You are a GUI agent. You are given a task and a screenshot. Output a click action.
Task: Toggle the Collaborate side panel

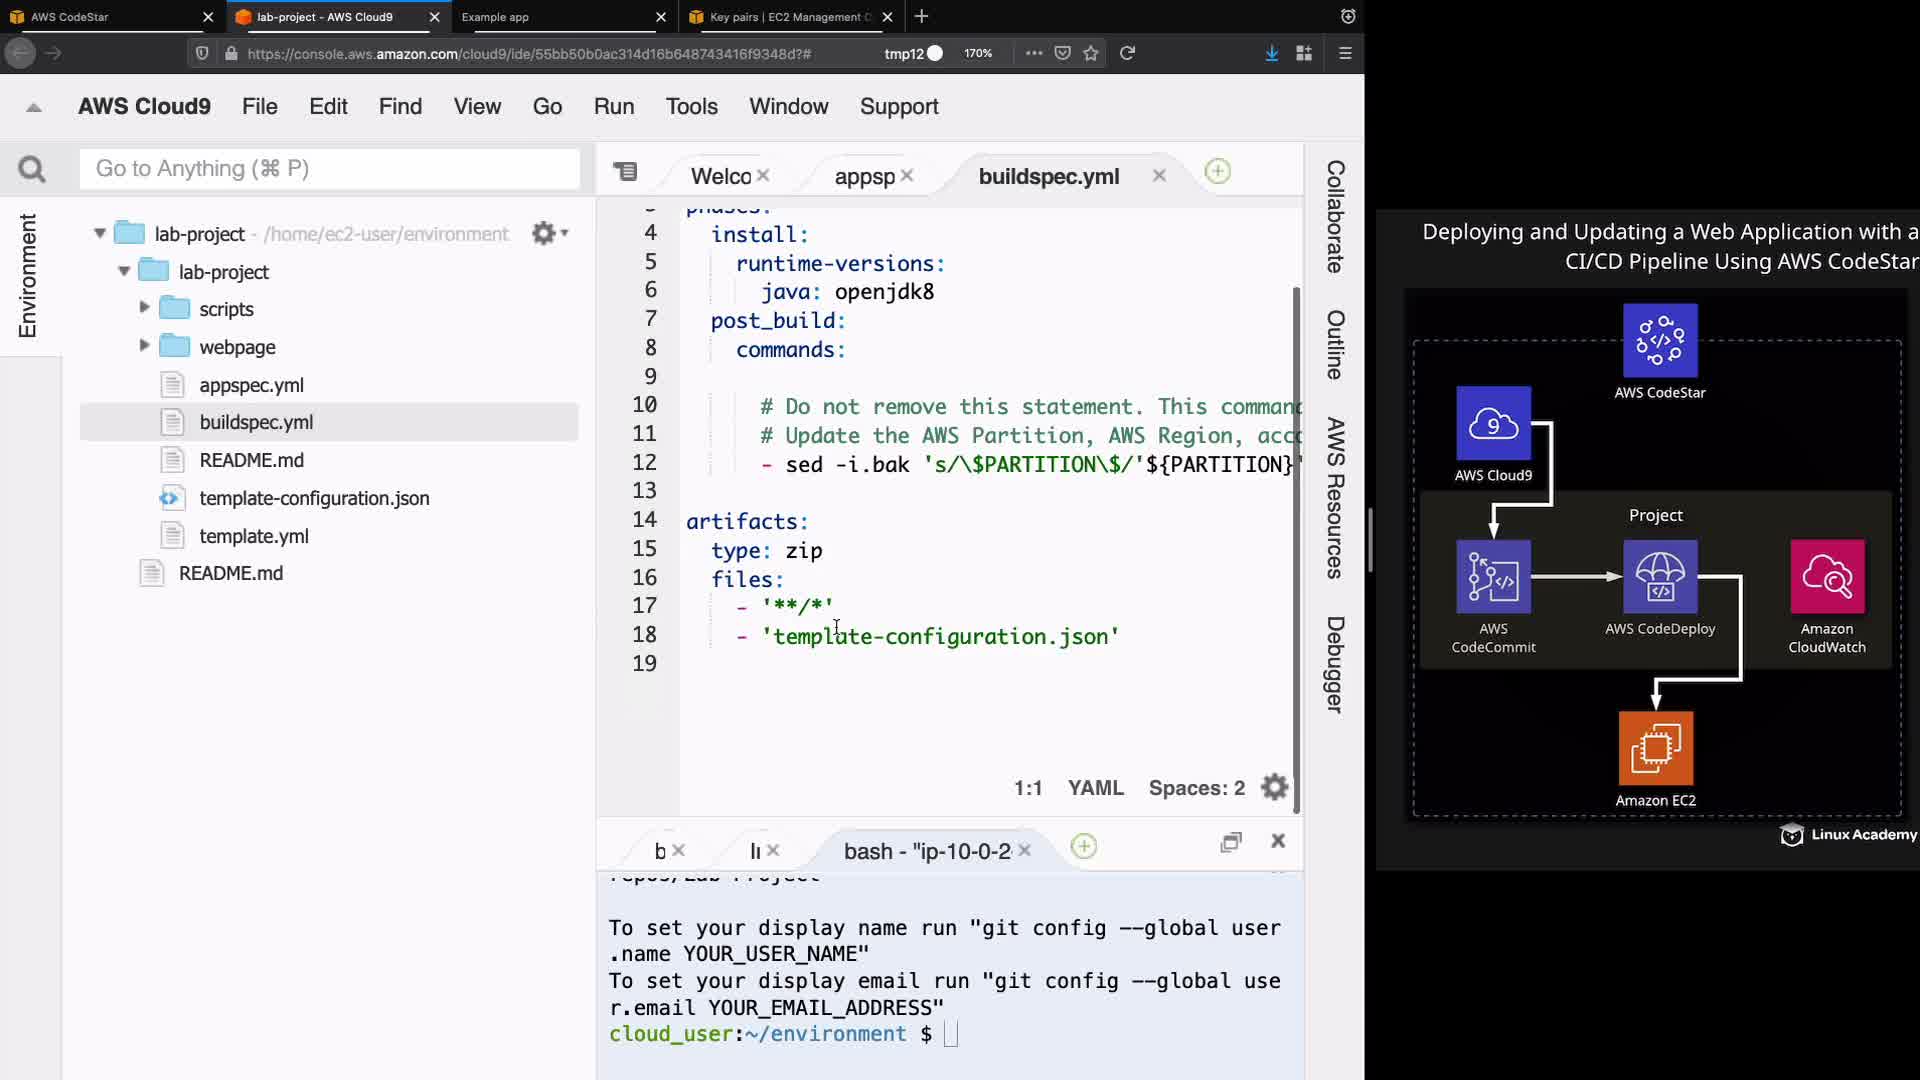point(1335,216)
